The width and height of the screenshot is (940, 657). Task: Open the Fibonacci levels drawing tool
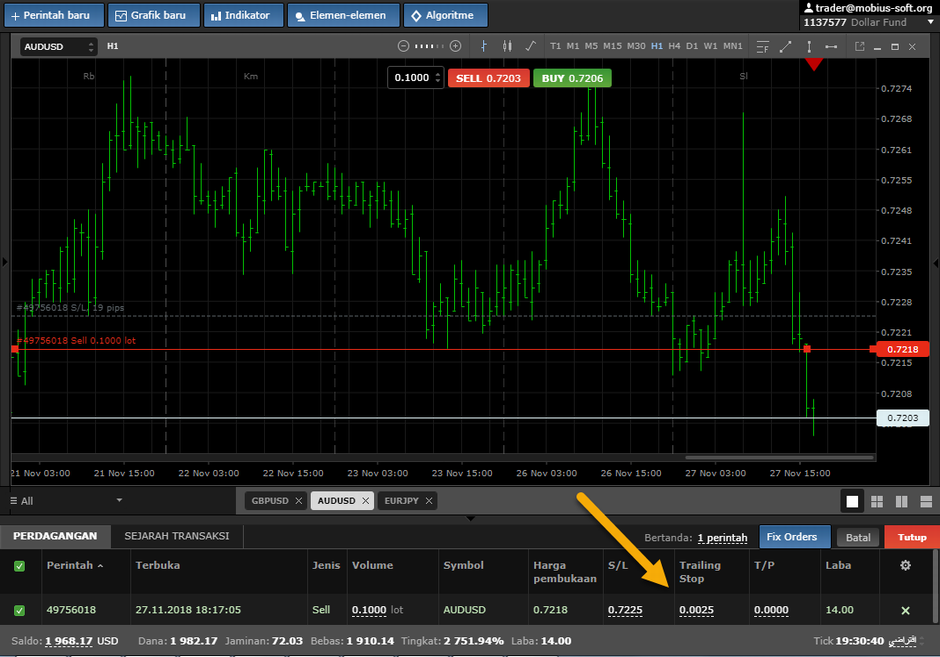763,47
